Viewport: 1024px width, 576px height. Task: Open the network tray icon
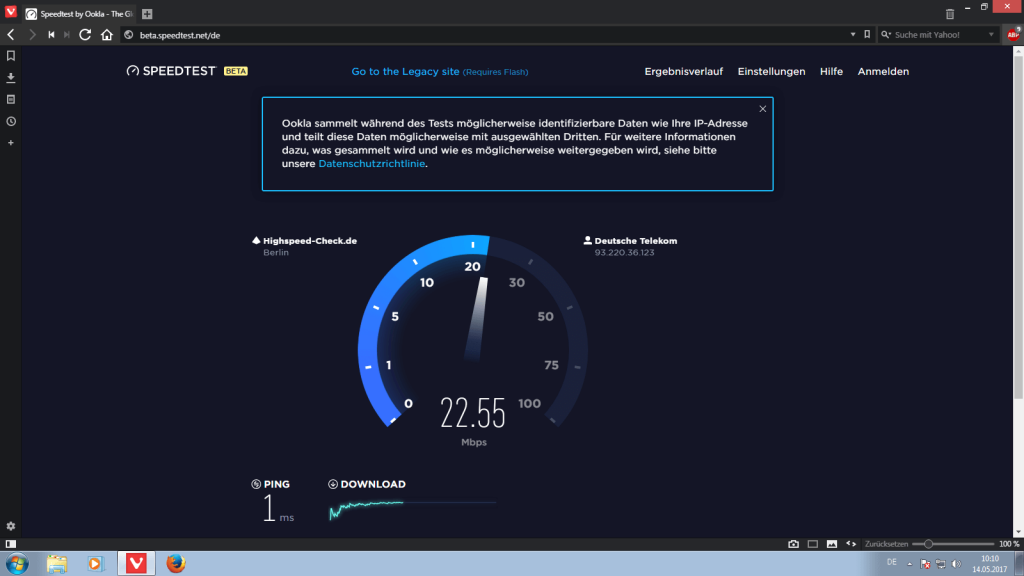(x=940, y=564)
